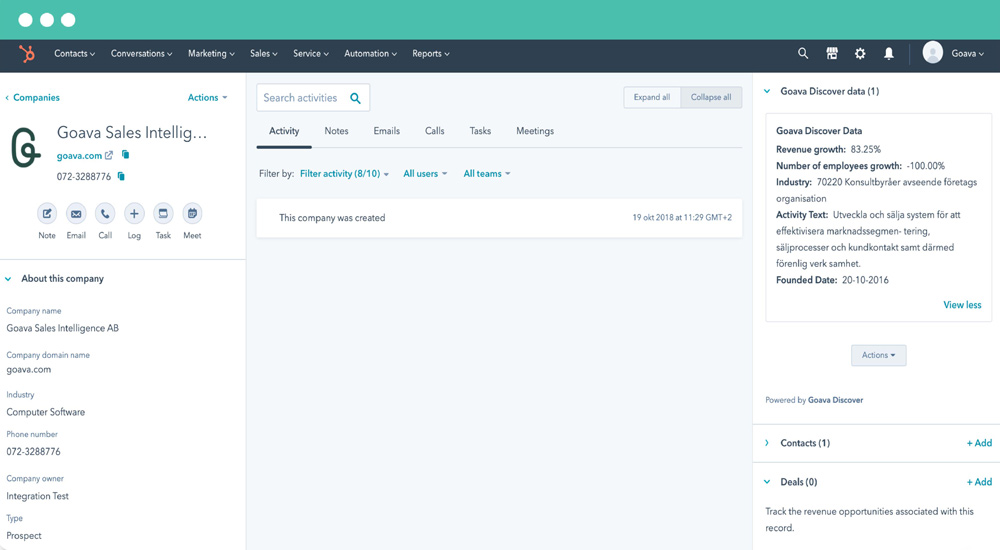Edit Company name Goava Sales Intelligence AB
This screenshot has height=550, width=1000.
62,328
